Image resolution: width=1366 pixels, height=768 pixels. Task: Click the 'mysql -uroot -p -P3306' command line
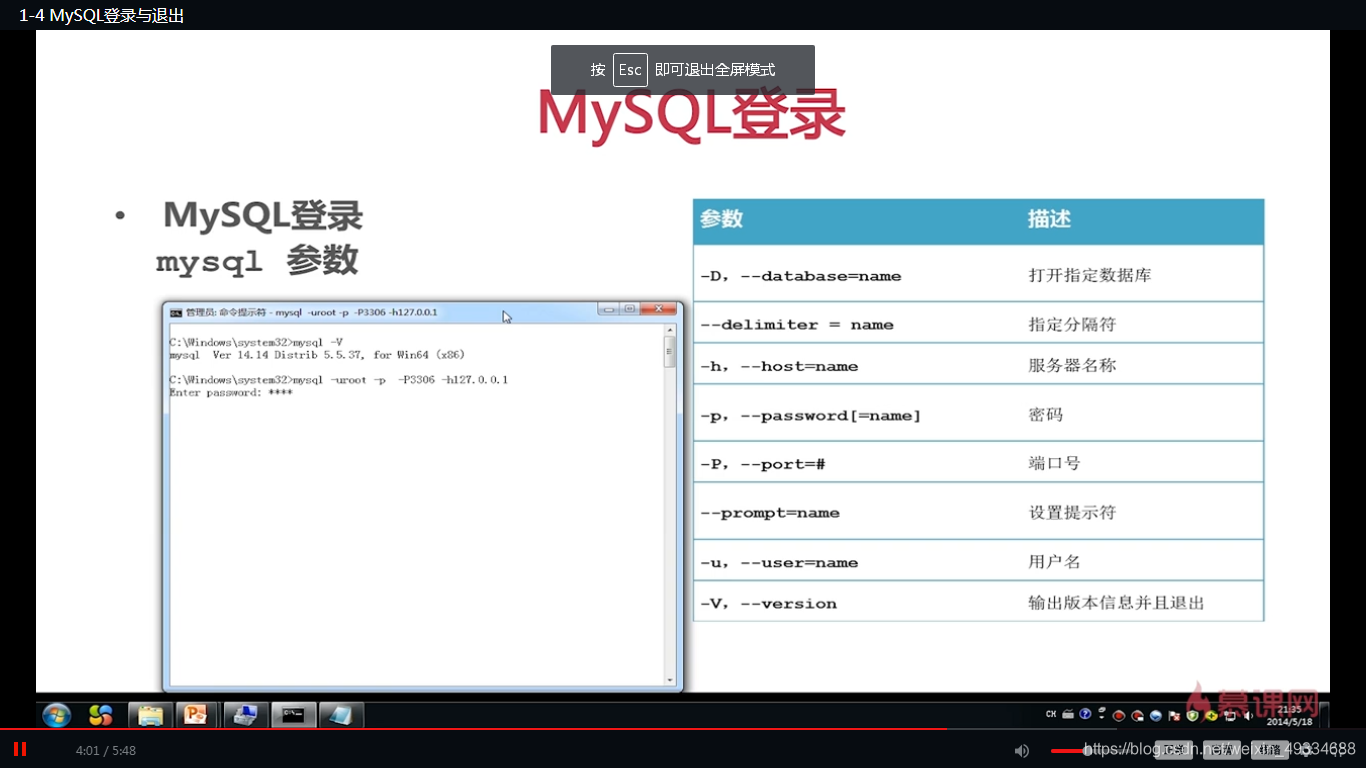click(339, 380)
